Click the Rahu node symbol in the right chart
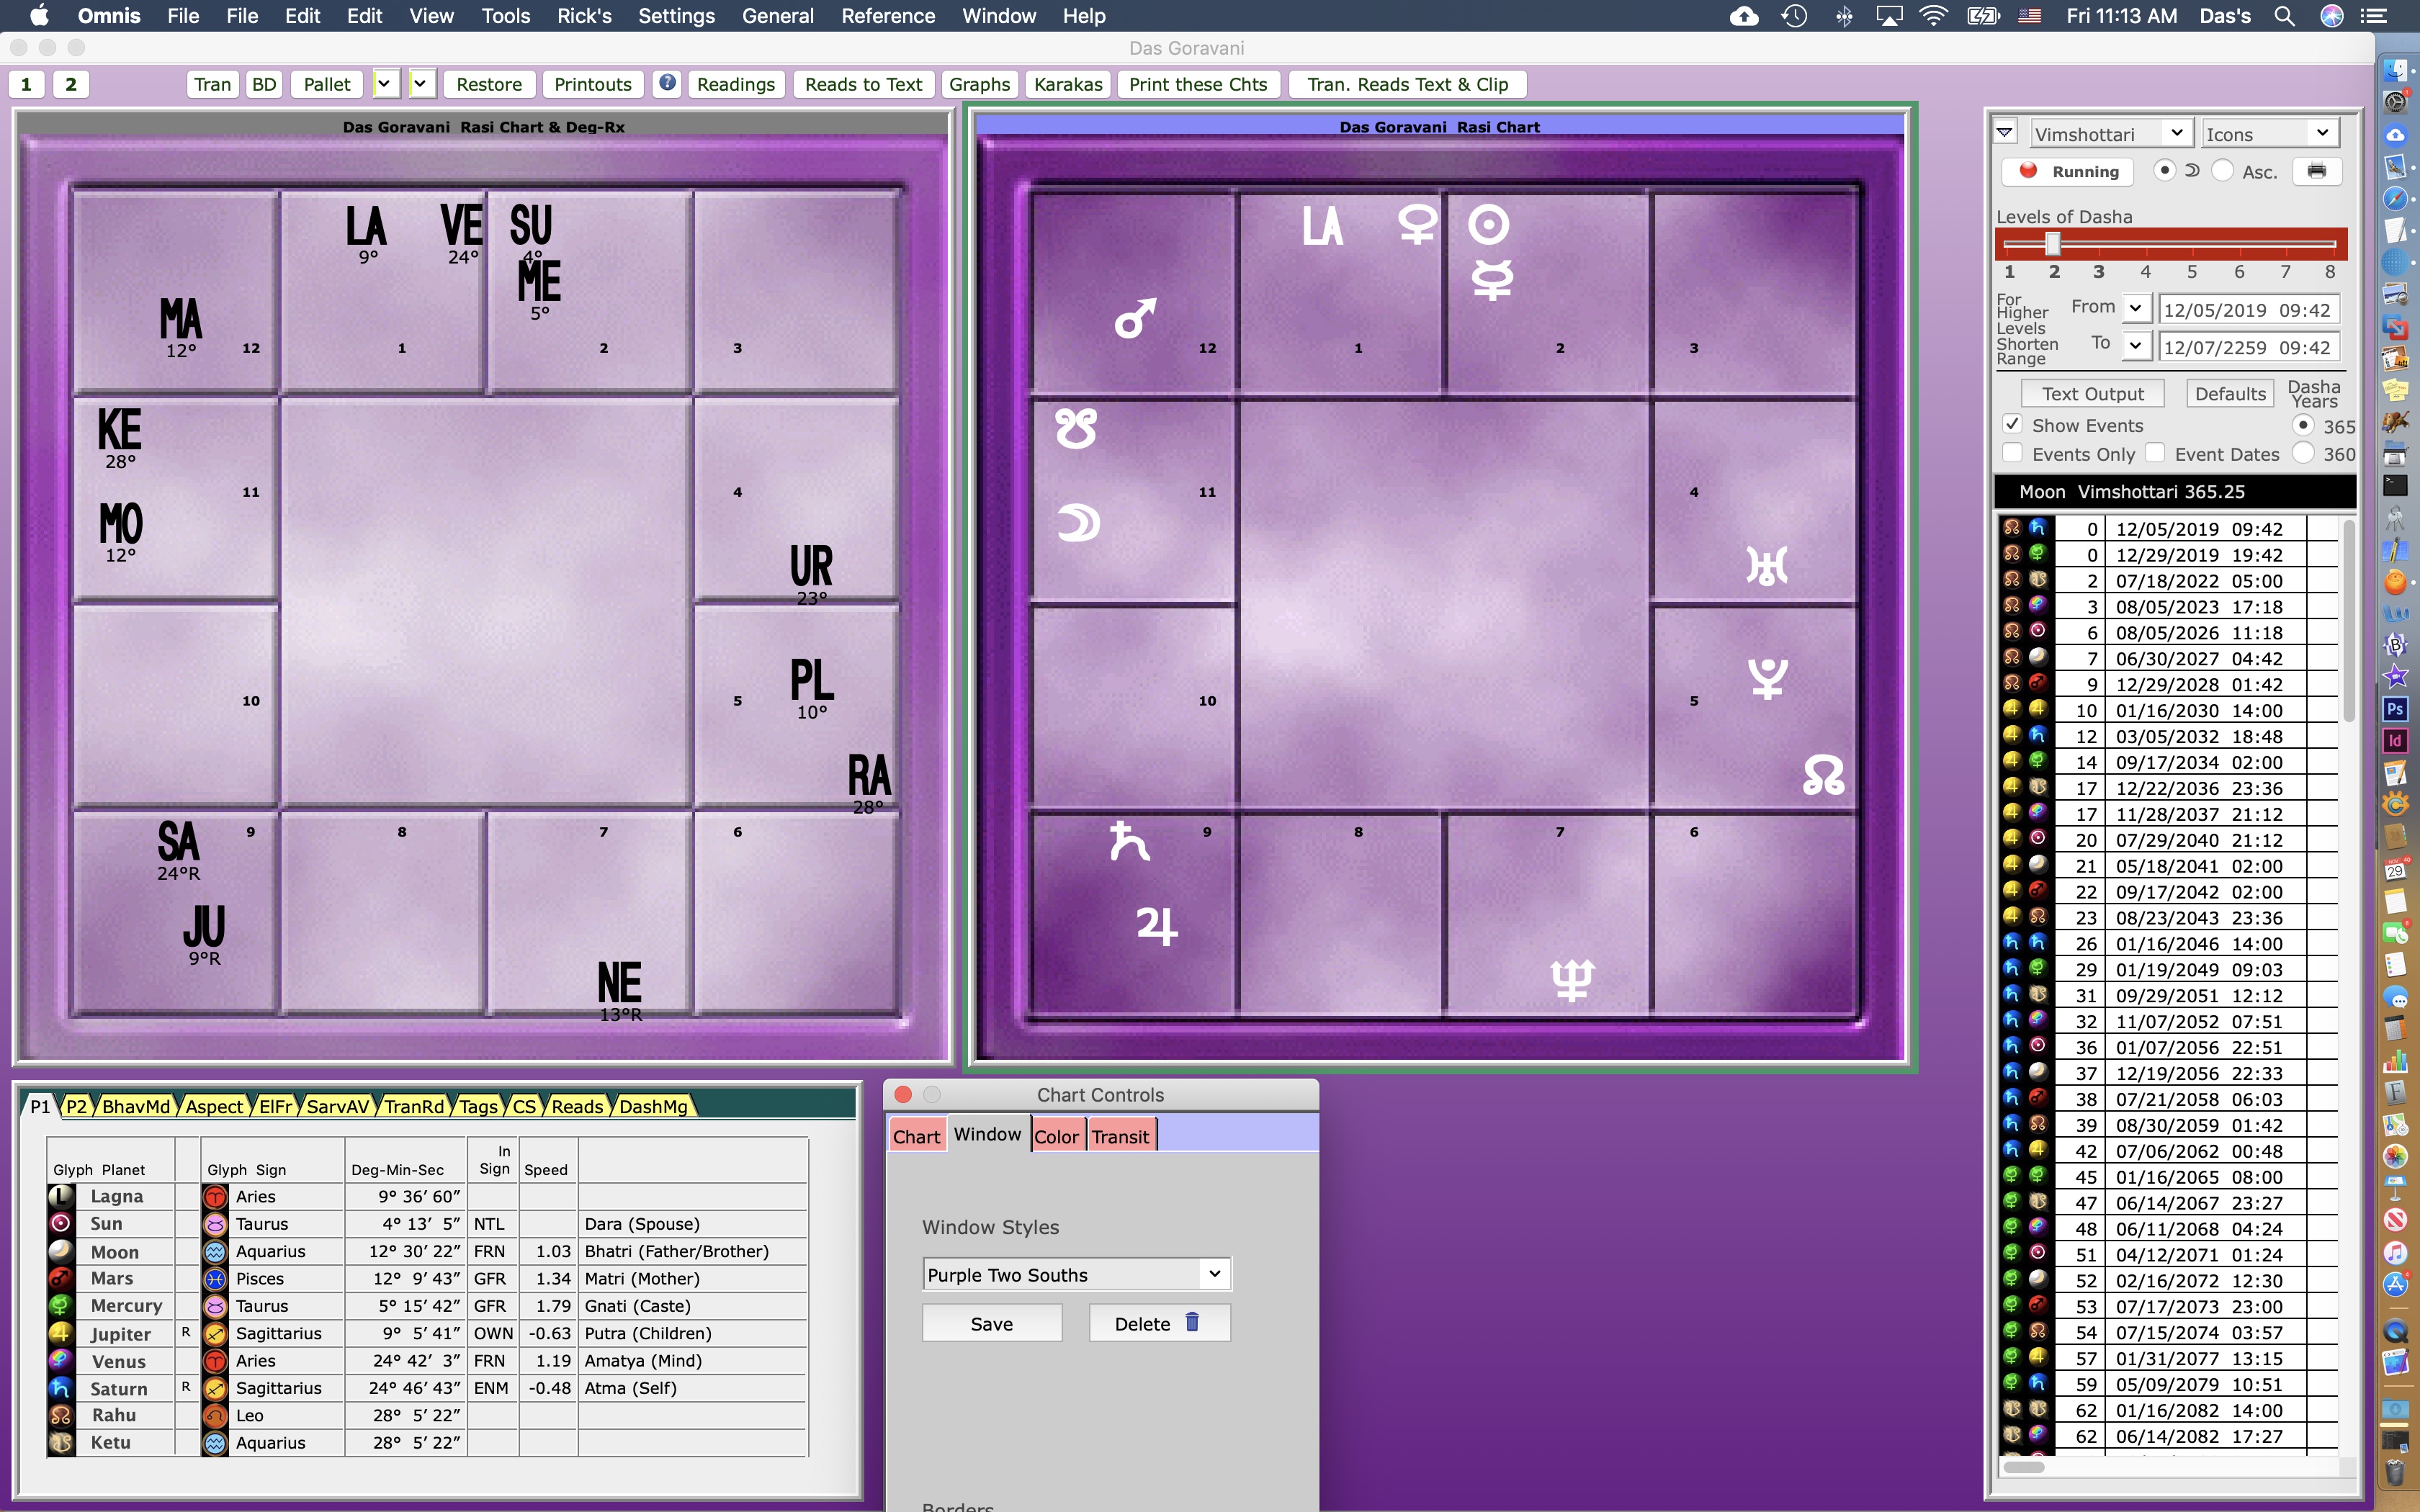 pos(1823,776)
